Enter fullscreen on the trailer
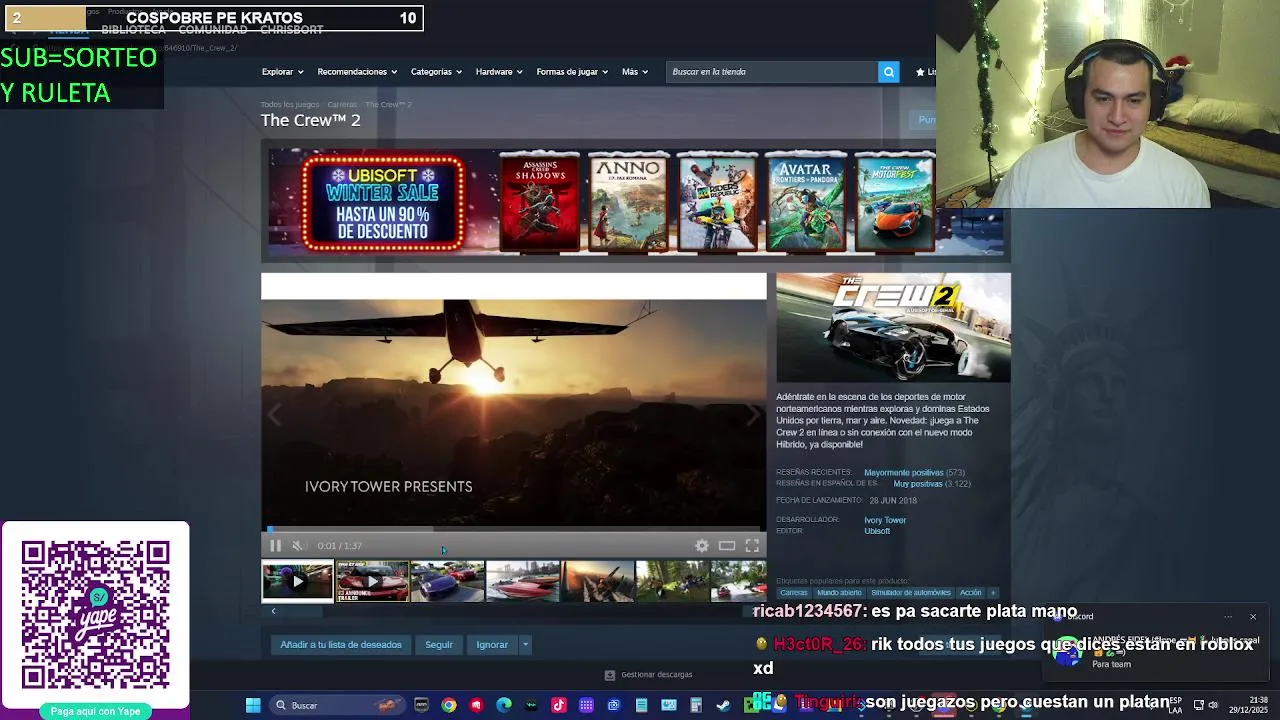 (752, 545)
